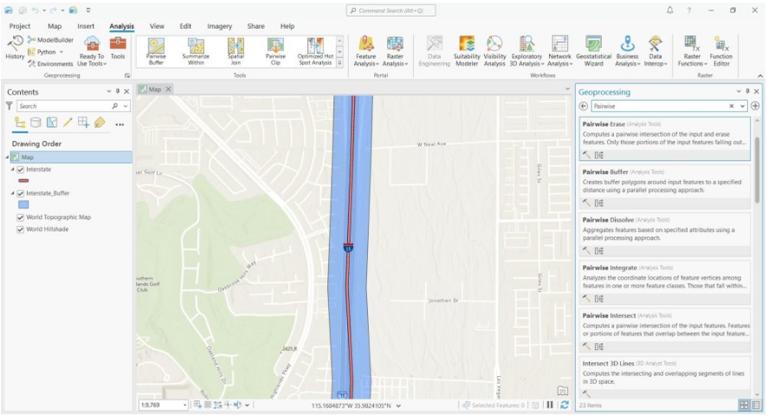Open the Function Editor
This screenshot has height=416, width=768.
[x=721, y=51]
